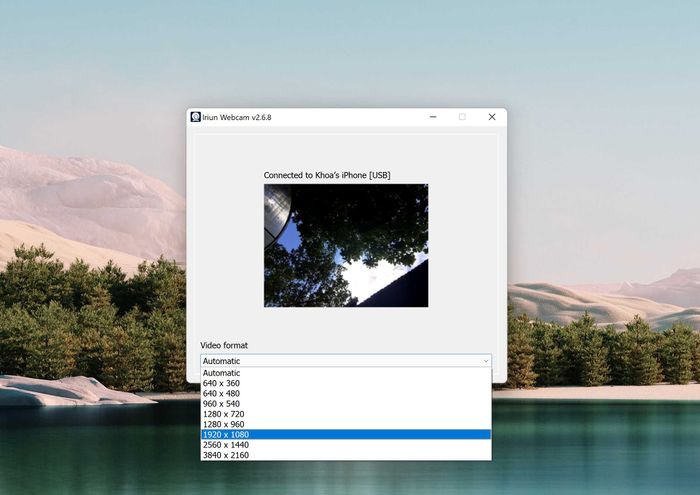The height and width of the screenshot is (495, 700).
Task: Click the Iriun Webcam v2.6.8 title text
Action: [x=237, y=117]
